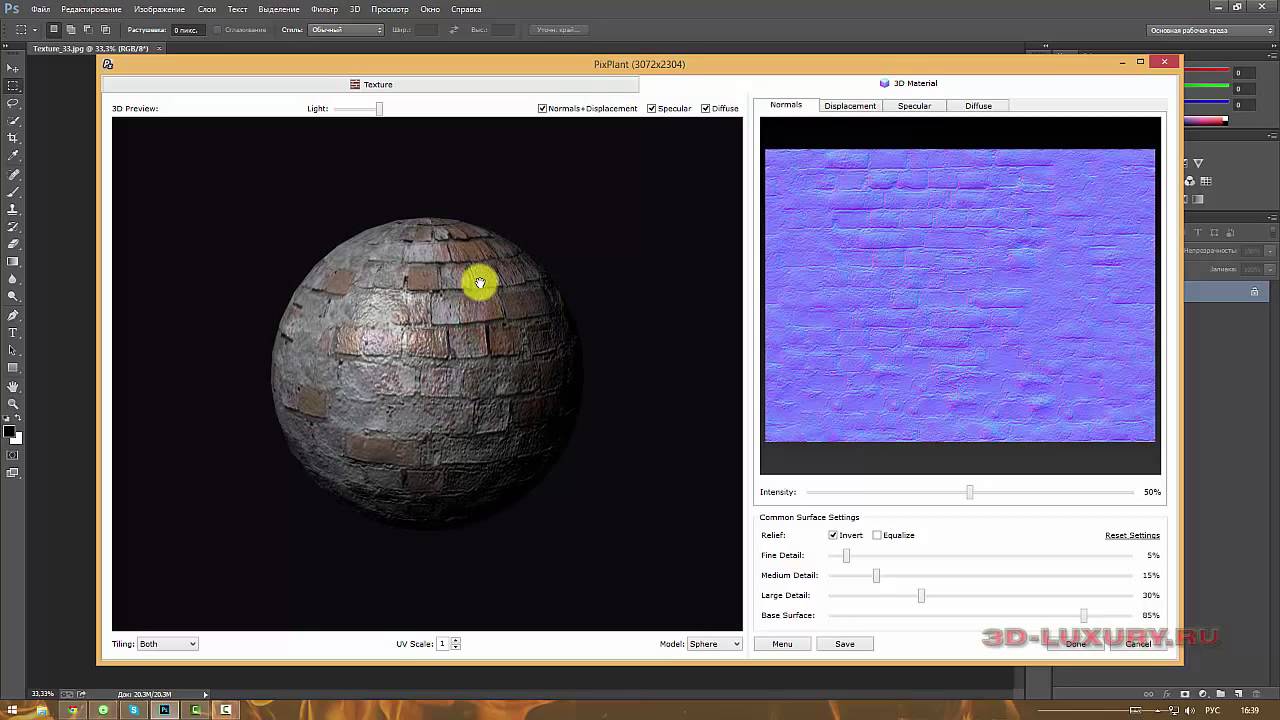The image size is (1280, 720).
Task: Select the Zoom tool in toolbar
Action: (13, 404)
